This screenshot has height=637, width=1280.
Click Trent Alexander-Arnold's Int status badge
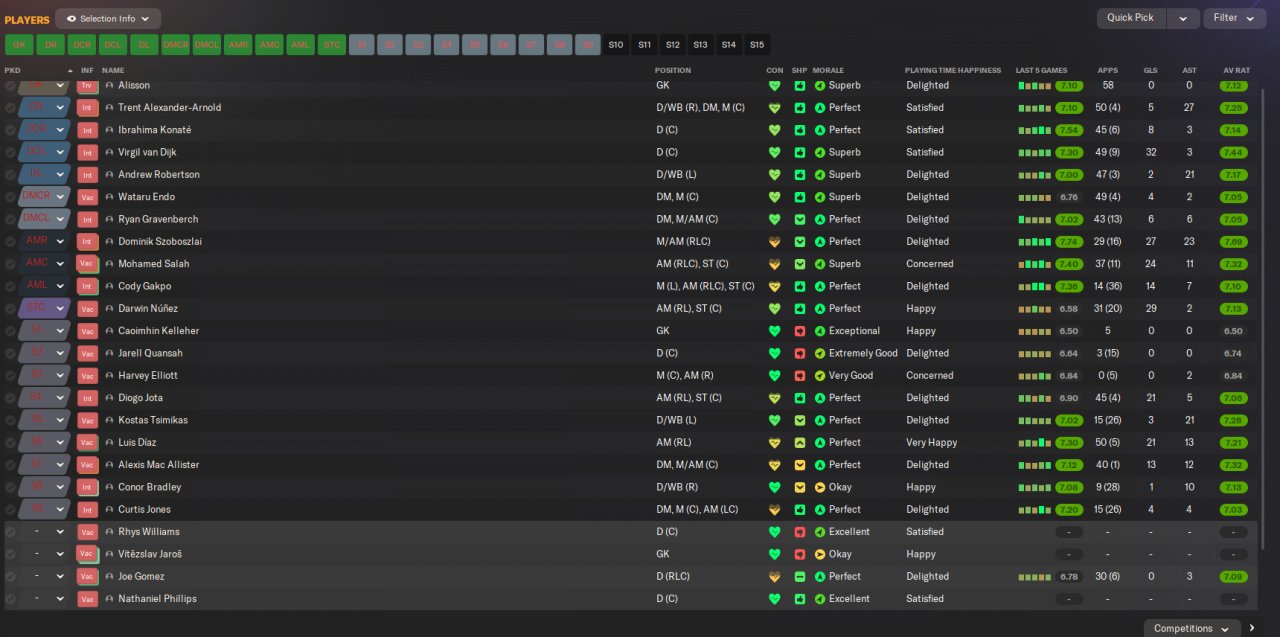click(87, 108)
